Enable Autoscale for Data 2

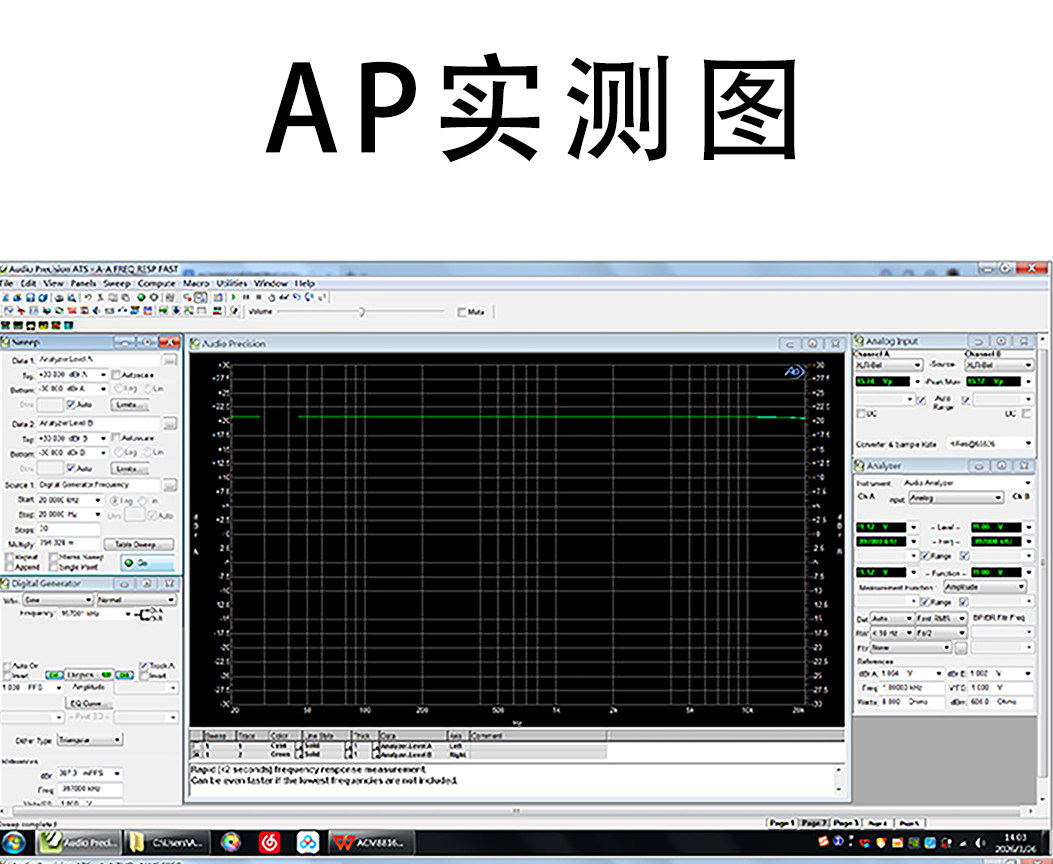click(116, 438)
